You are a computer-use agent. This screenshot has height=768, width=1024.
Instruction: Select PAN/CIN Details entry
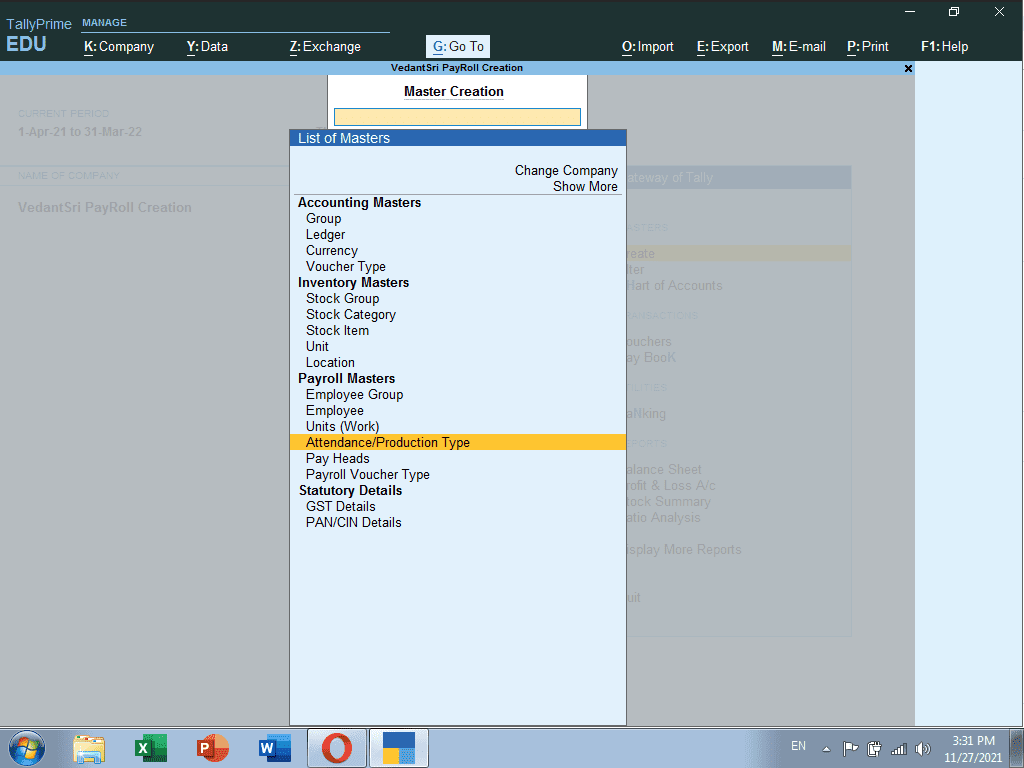click(x=353, y=522)
